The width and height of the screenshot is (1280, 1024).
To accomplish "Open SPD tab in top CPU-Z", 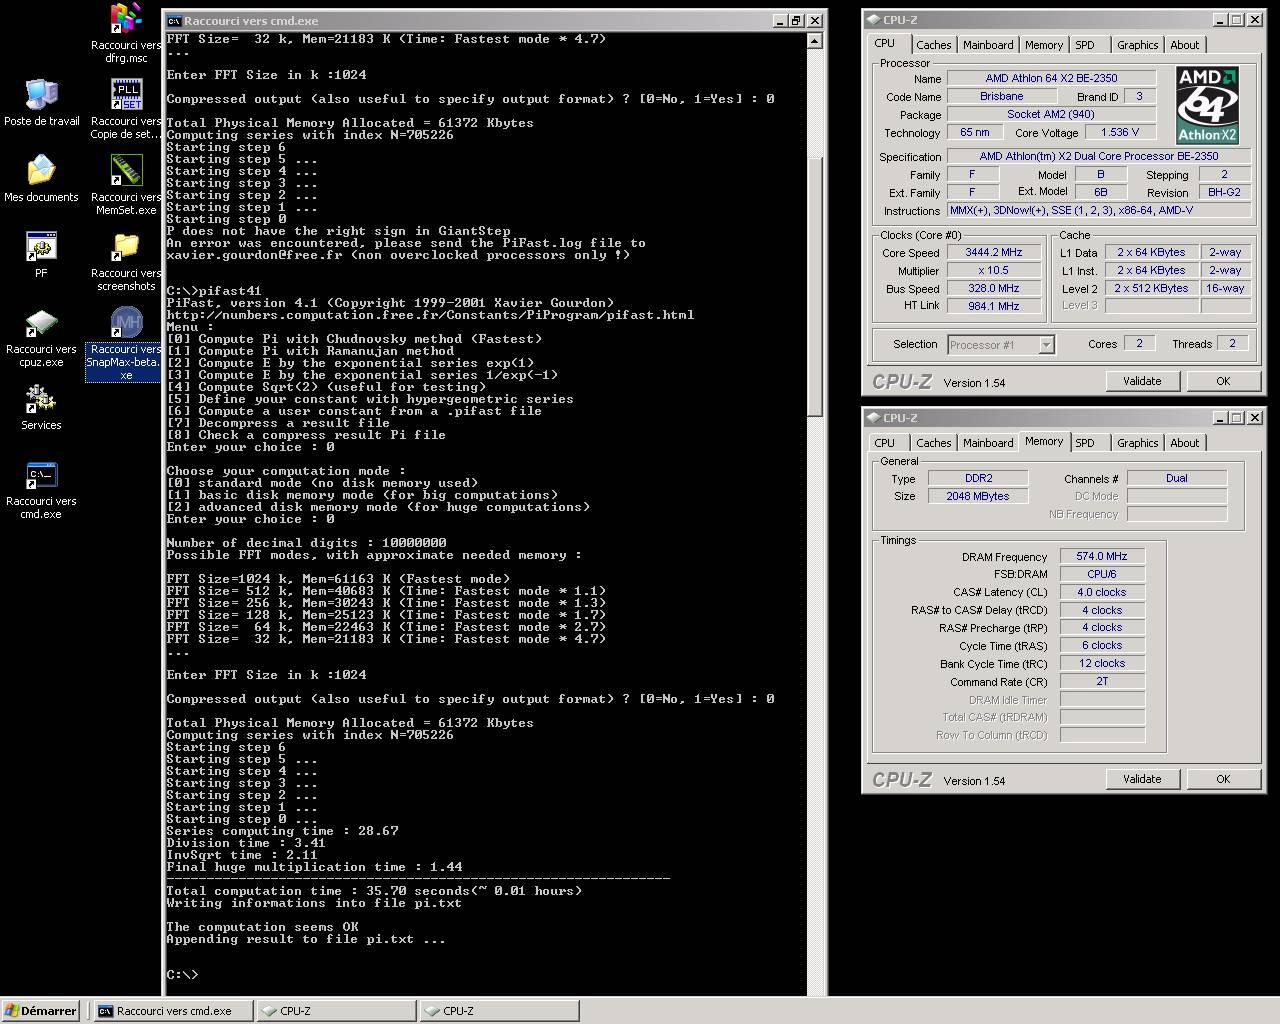I will click(x=1085, y=45).
